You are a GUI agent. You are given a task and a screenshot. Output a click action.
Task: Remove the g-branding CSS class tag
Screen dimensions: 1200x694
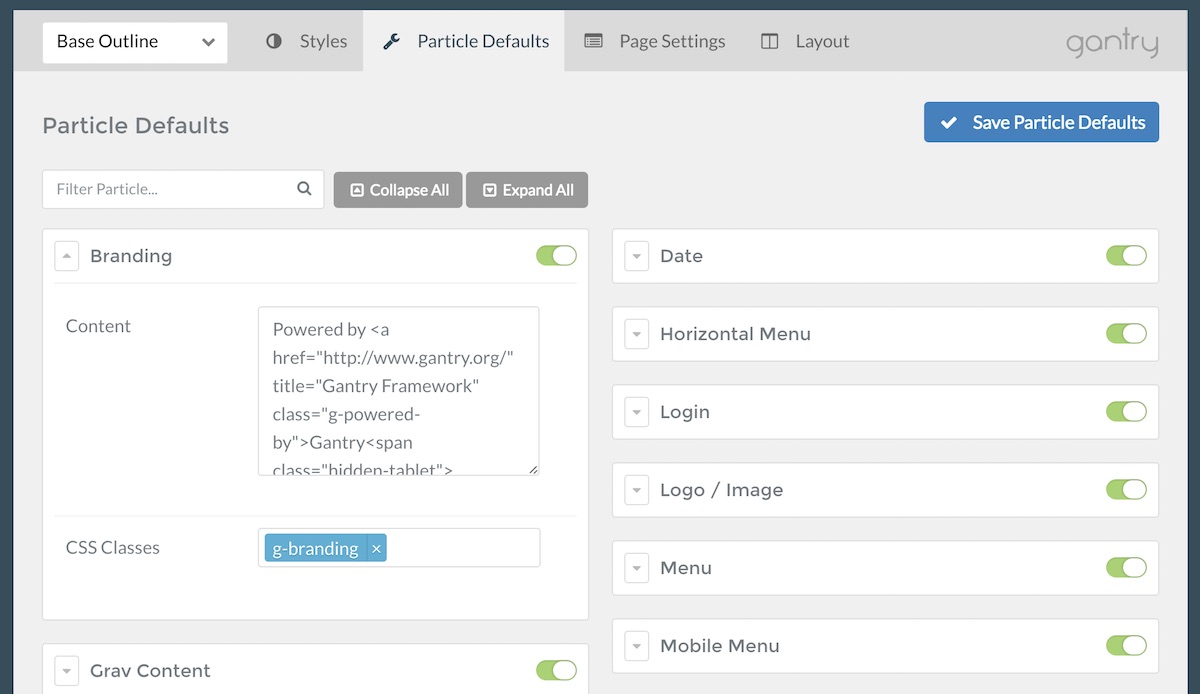point(376,549)
